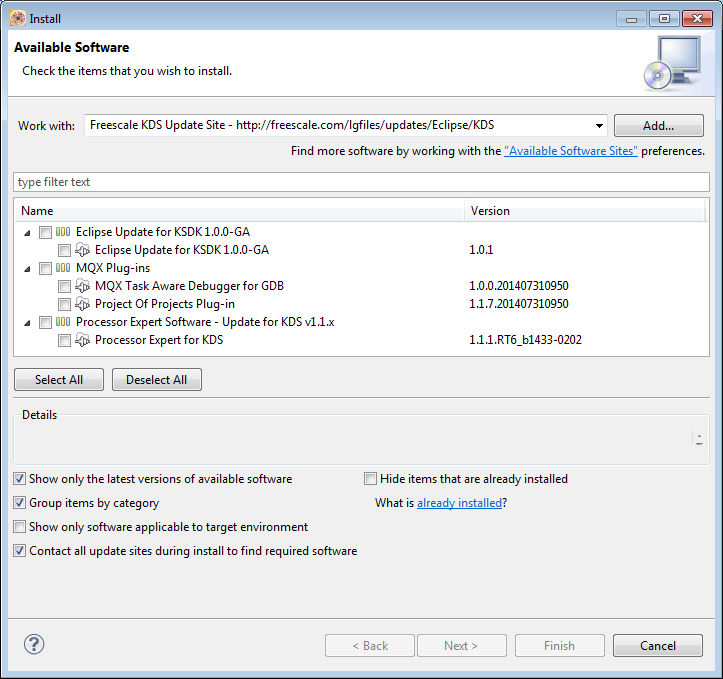Enable Show only software applicable to target environment

[19, 526]
